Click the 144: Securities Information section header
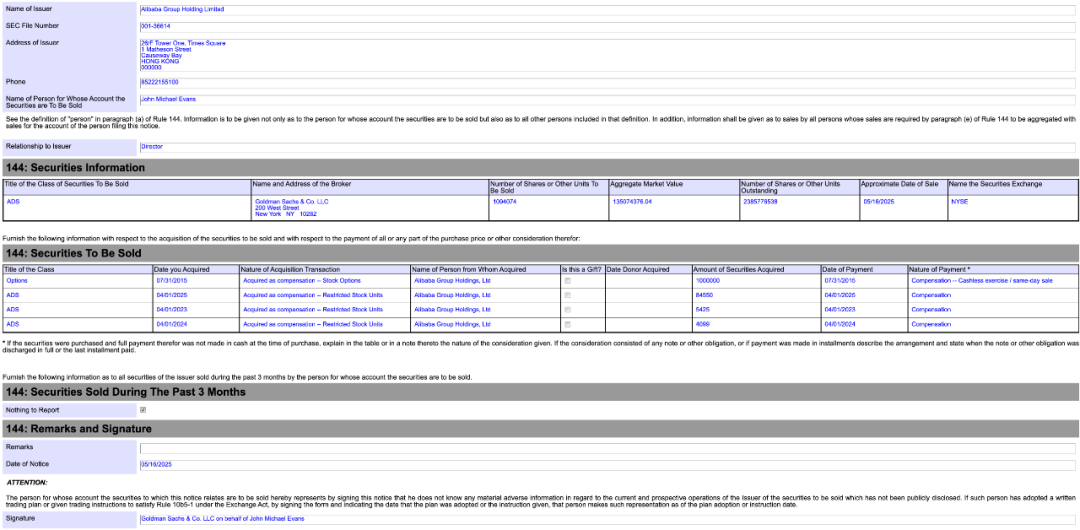The height and width of the screenshot is (530, 1080). coord(540,167)
